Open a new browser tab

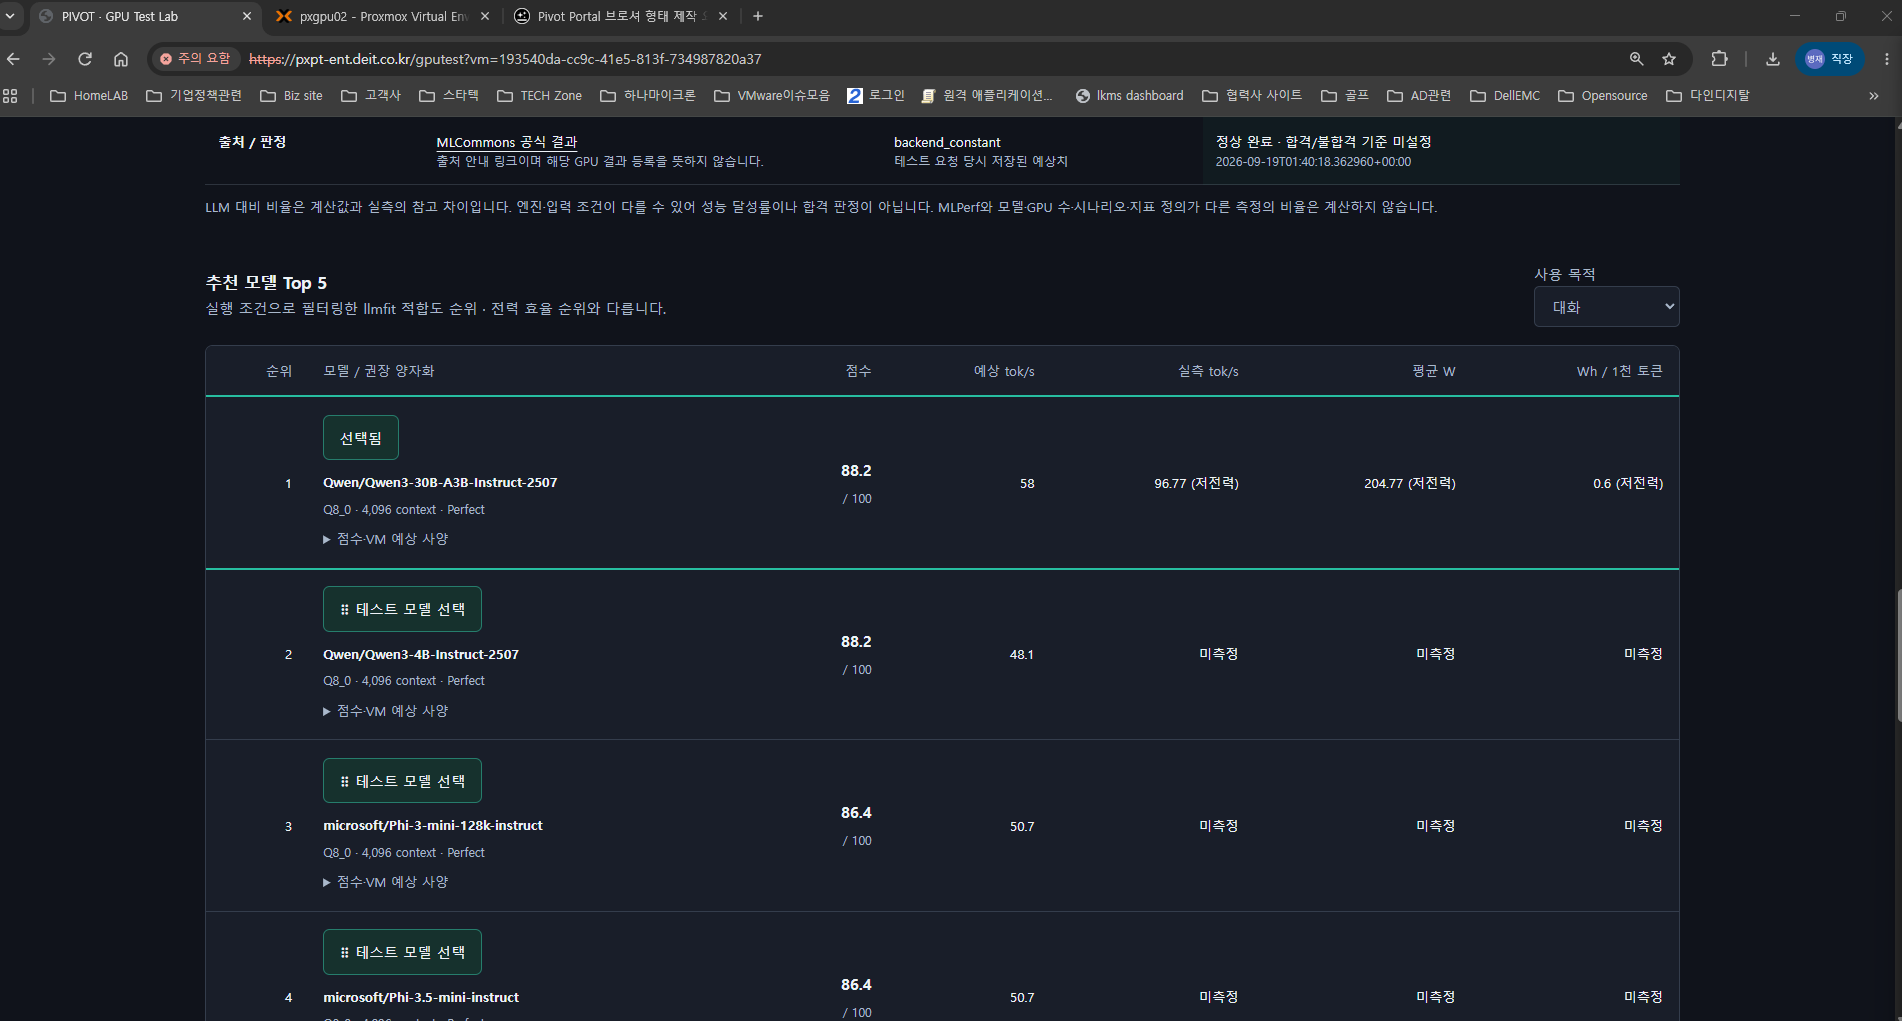click(758, 16)
